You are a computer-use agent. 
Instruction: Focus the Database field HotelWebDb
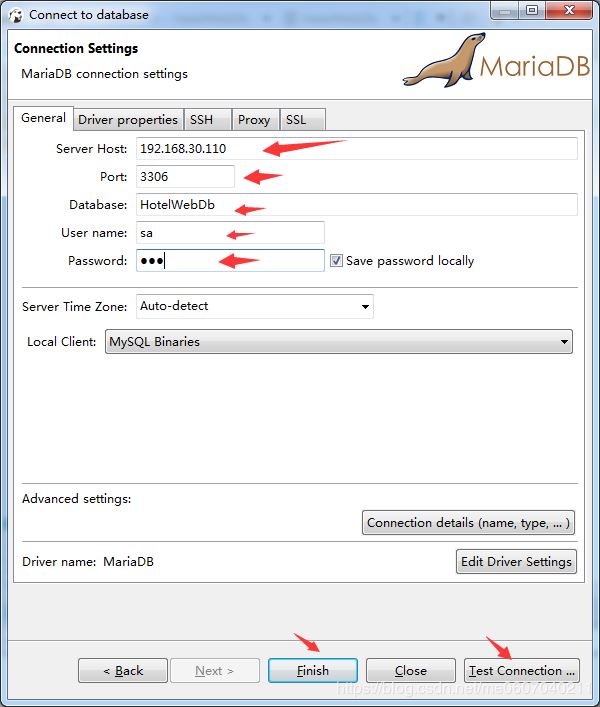(357, 205)
